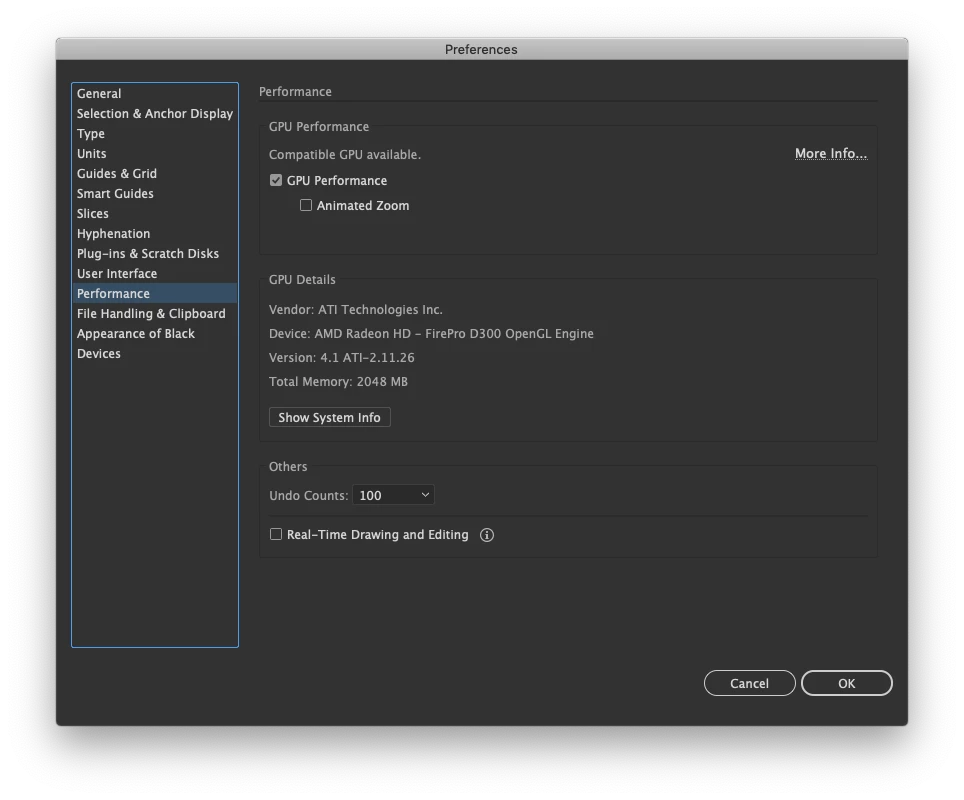Go to the Type preferences
The image size is (964, 800).
click(155, 133)
